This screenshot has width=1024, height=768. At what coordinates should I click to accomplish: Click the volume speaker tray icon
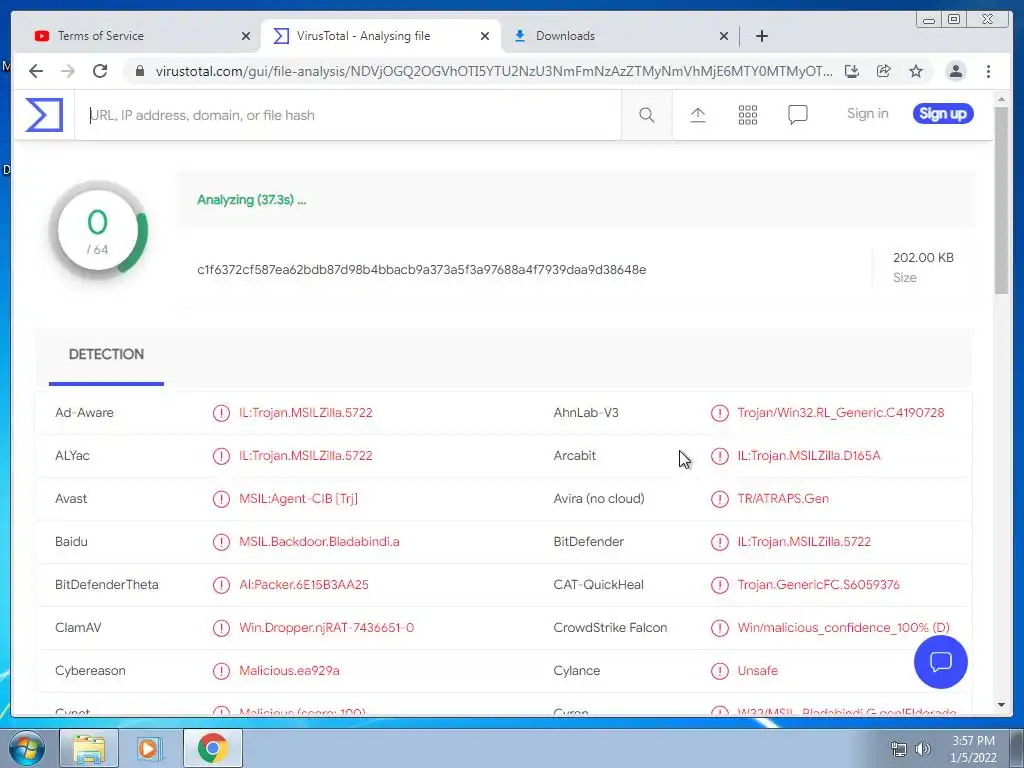point(922,749)
